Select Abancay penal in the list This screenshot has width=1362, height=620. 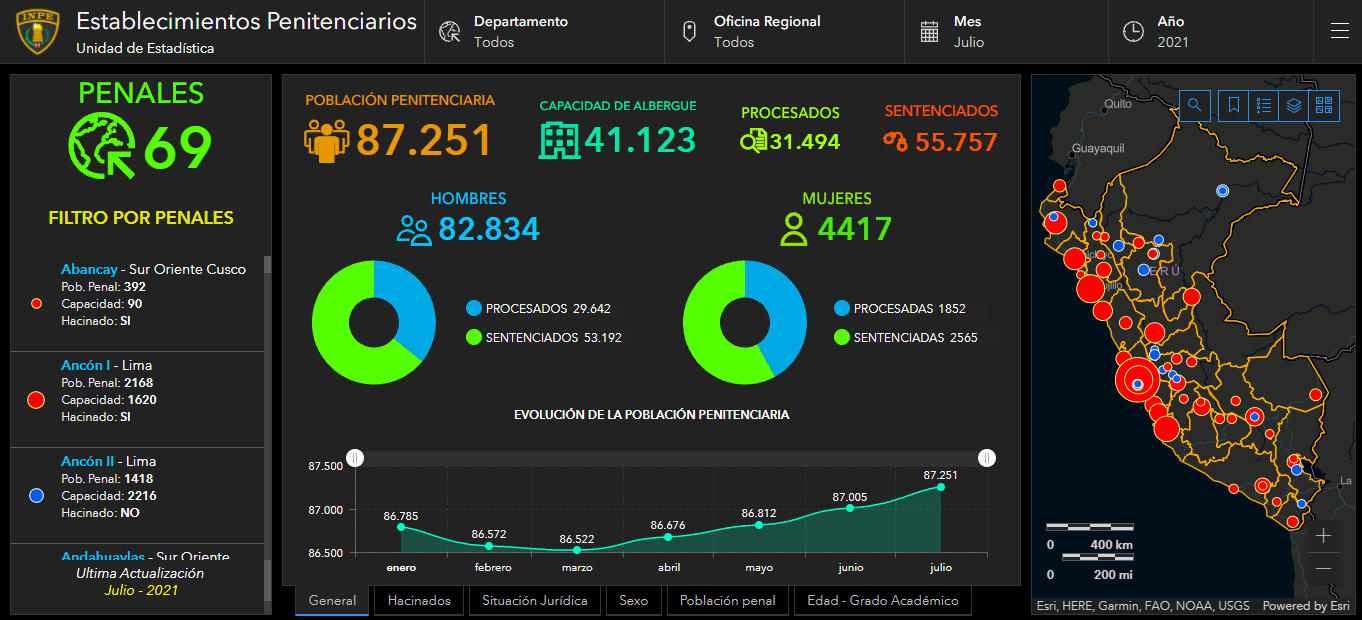click(137, 303)
